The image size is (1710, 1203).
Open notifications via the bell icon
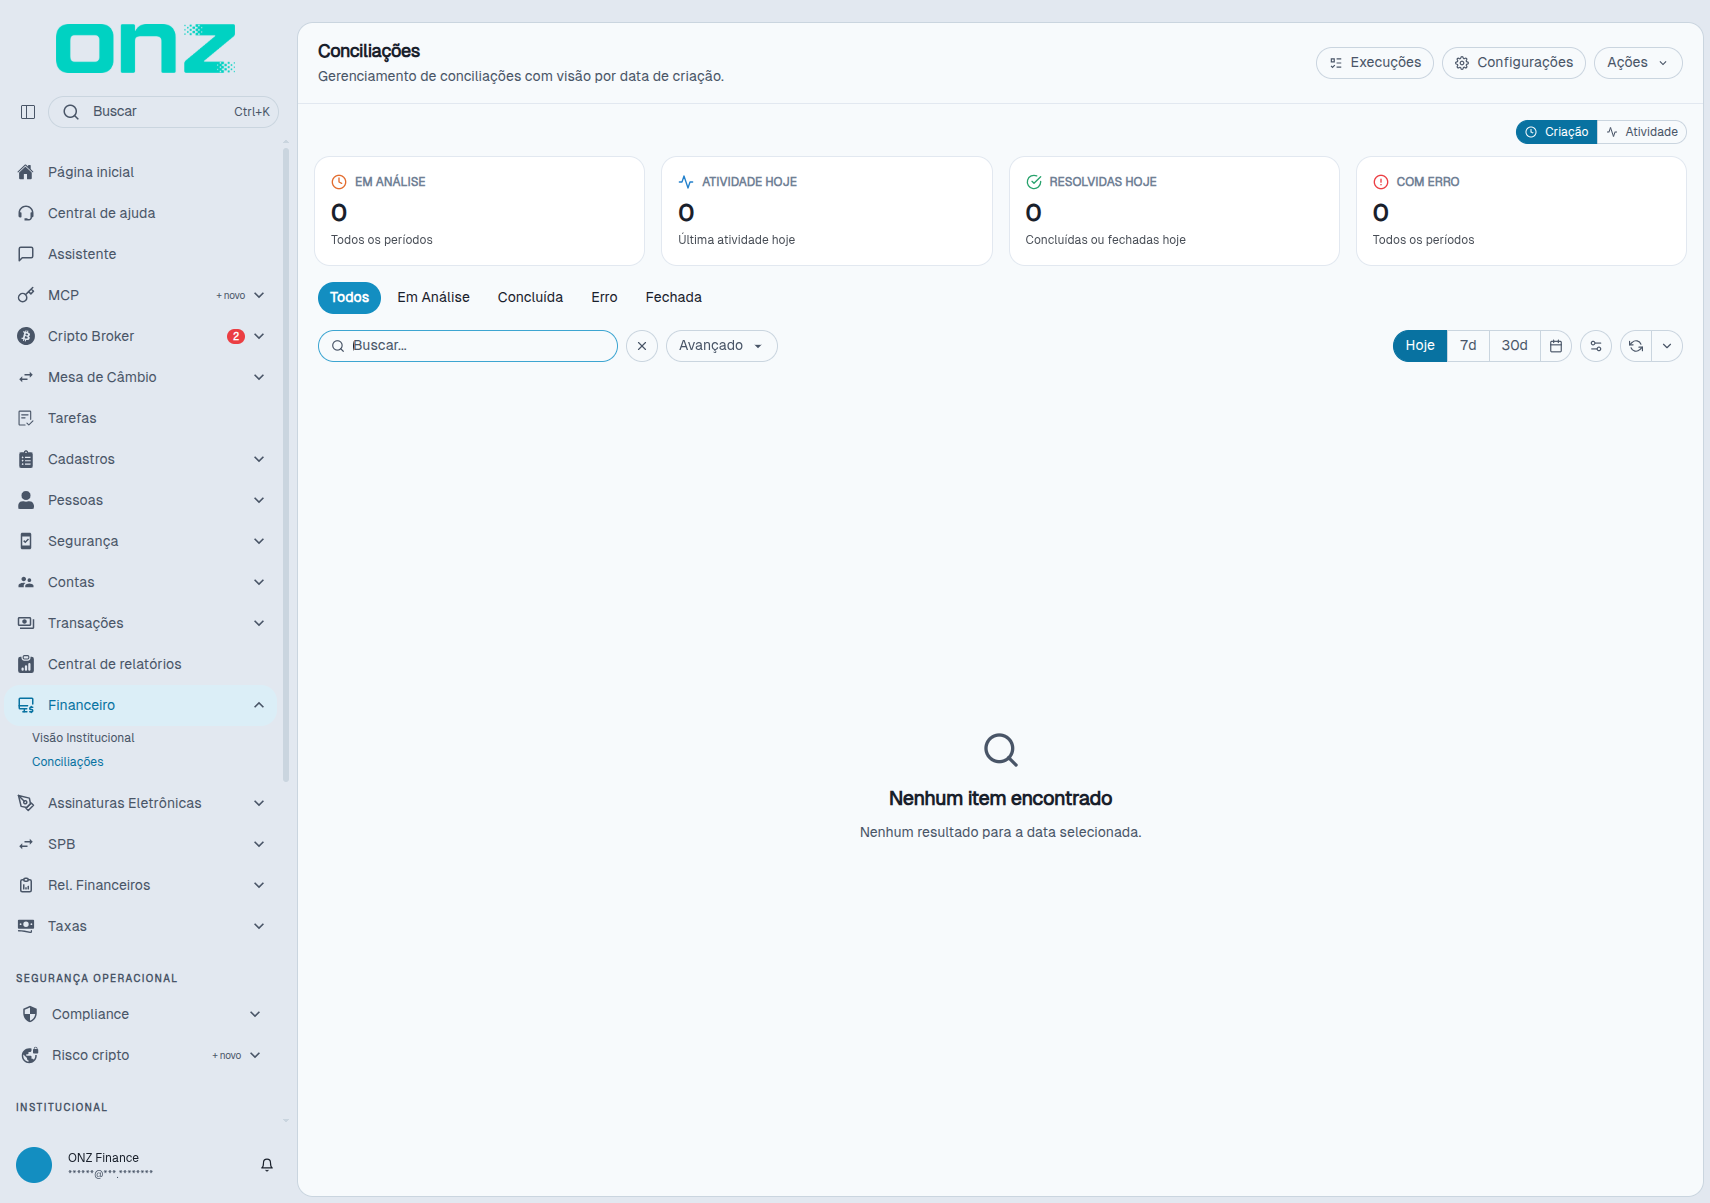(267, 1165)
